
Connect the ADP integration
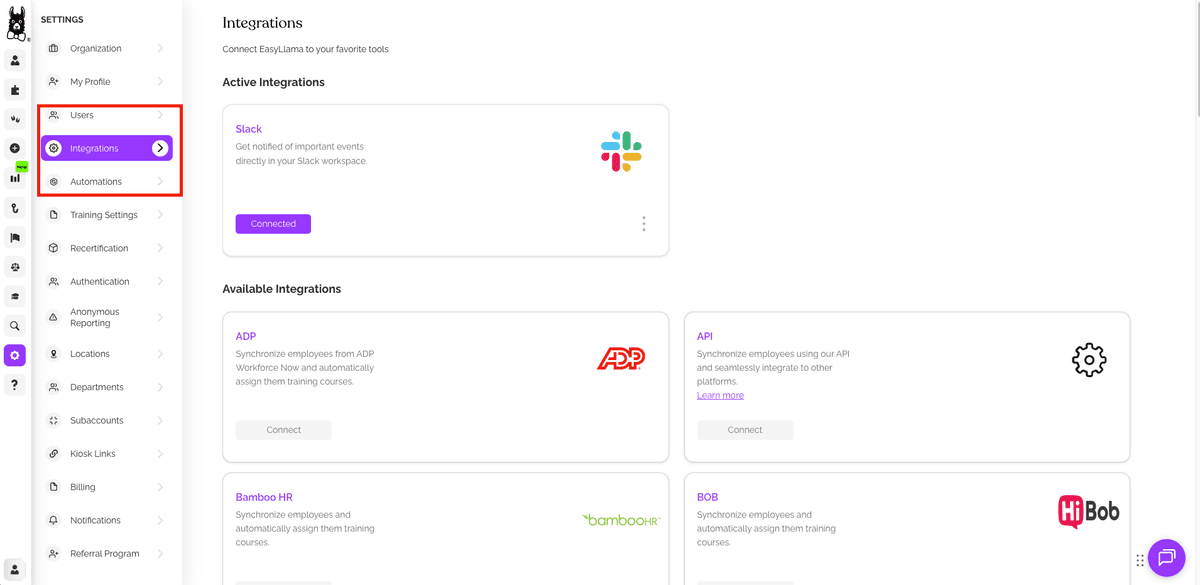pos(283,429)
